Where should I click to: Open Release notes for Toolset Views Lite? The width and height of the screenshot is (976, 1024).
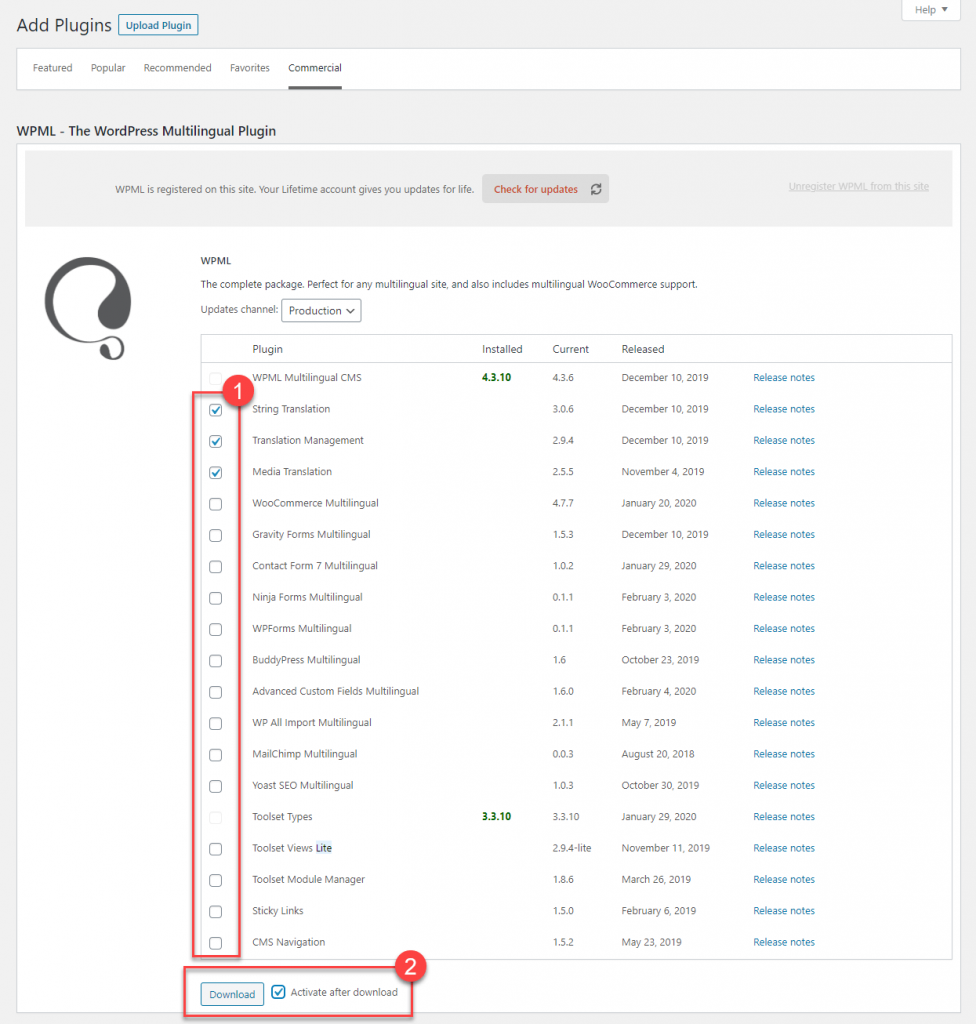coord(784,848)
